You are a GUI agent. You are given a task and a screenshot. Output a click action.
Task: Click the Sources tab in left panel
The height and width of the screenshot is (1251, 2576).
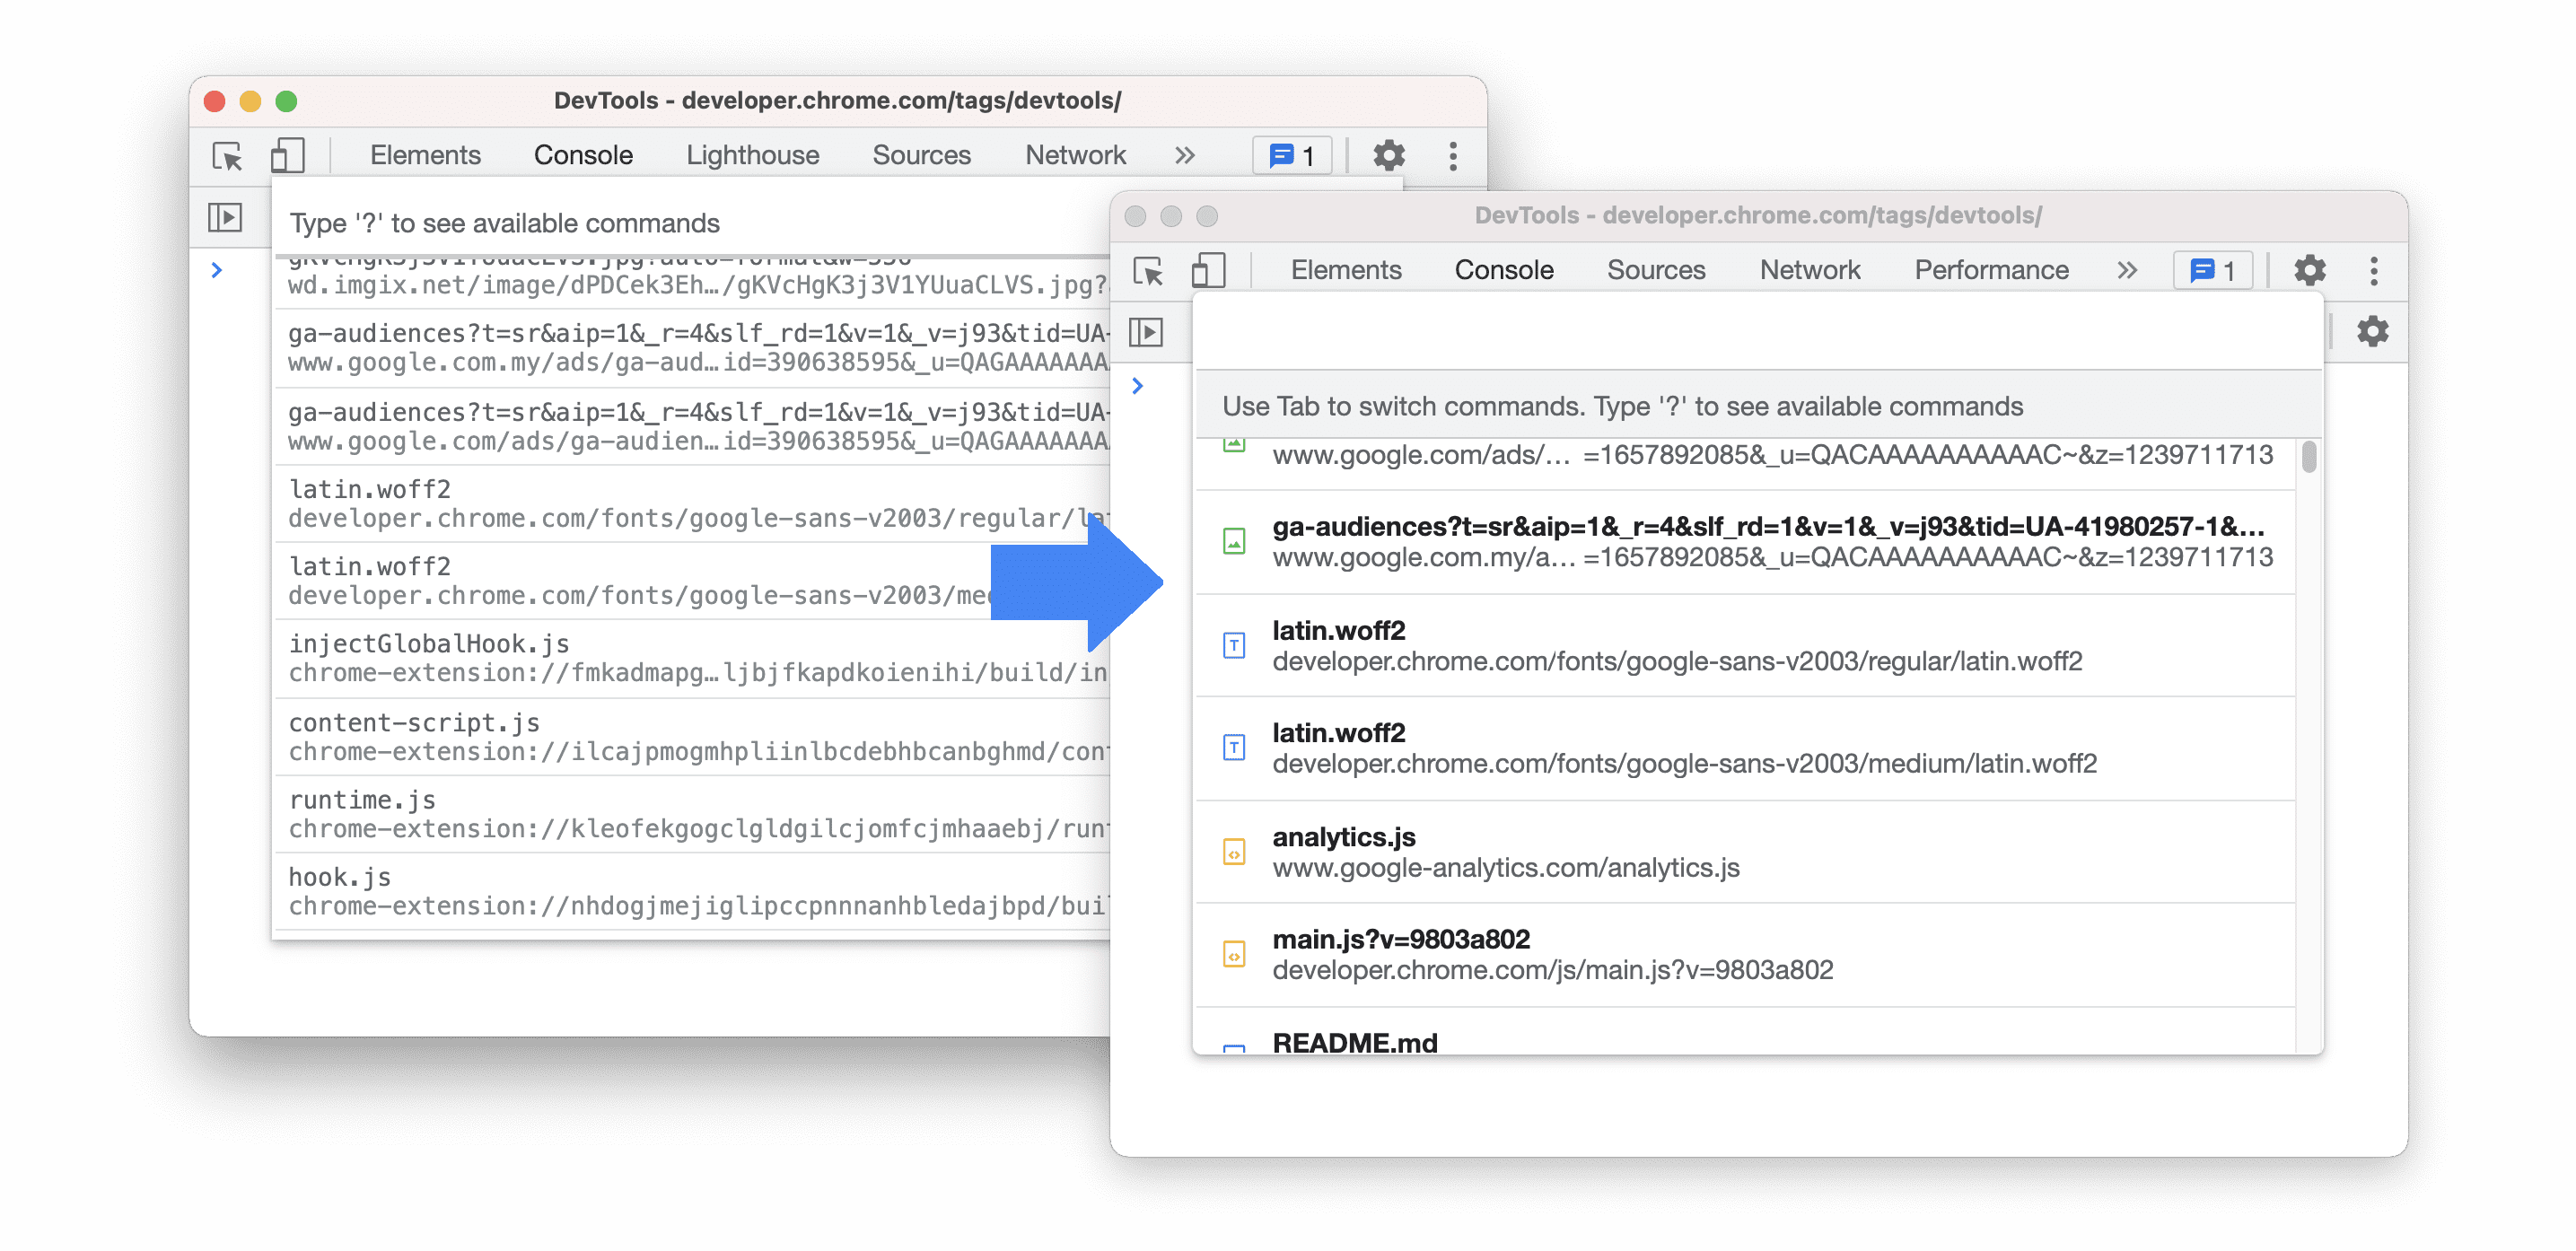pos(920,153)
